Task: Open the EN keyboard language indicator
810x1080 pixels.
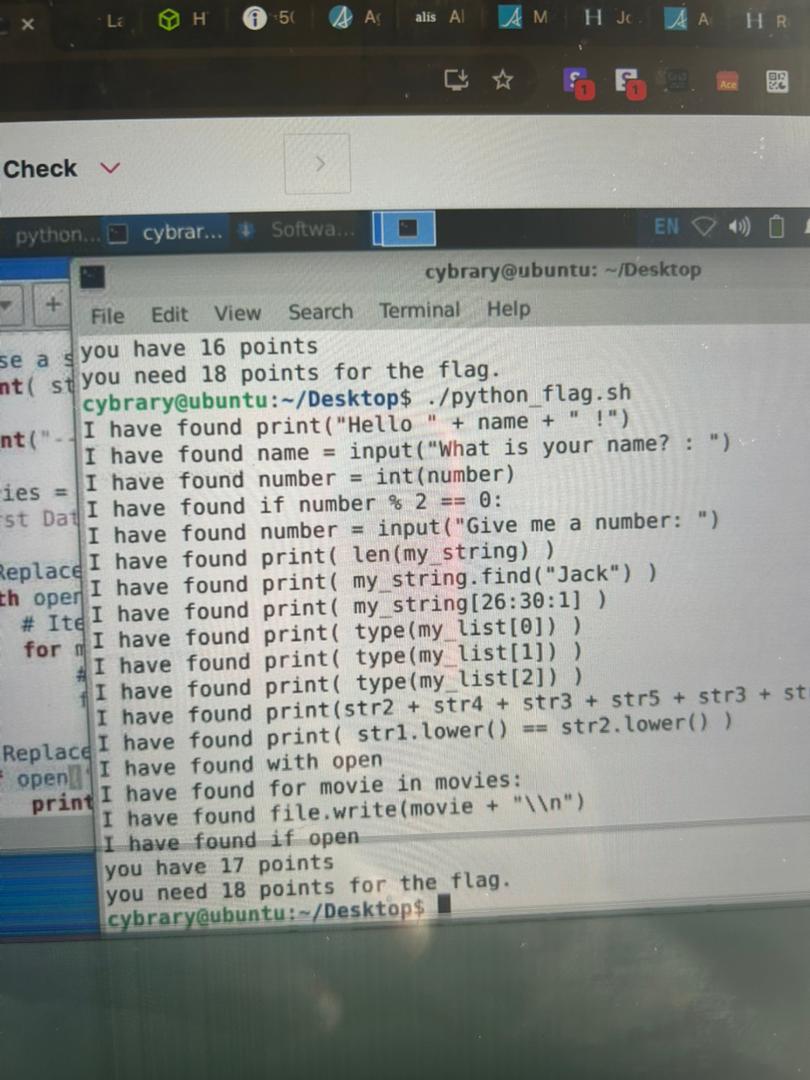Action: click(667, 226)
